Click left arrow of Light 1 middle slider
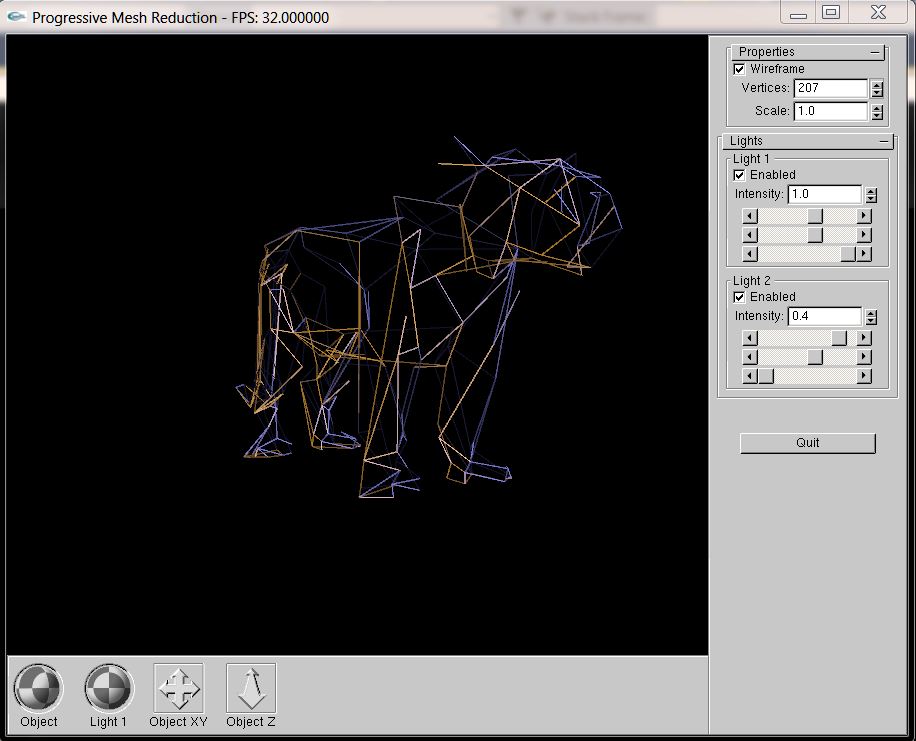 coord(750,235)
